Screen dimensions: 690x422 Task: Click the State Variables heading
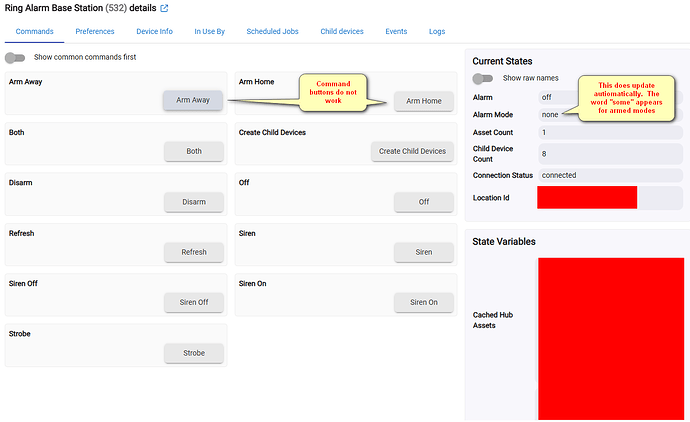click(504, 242)
